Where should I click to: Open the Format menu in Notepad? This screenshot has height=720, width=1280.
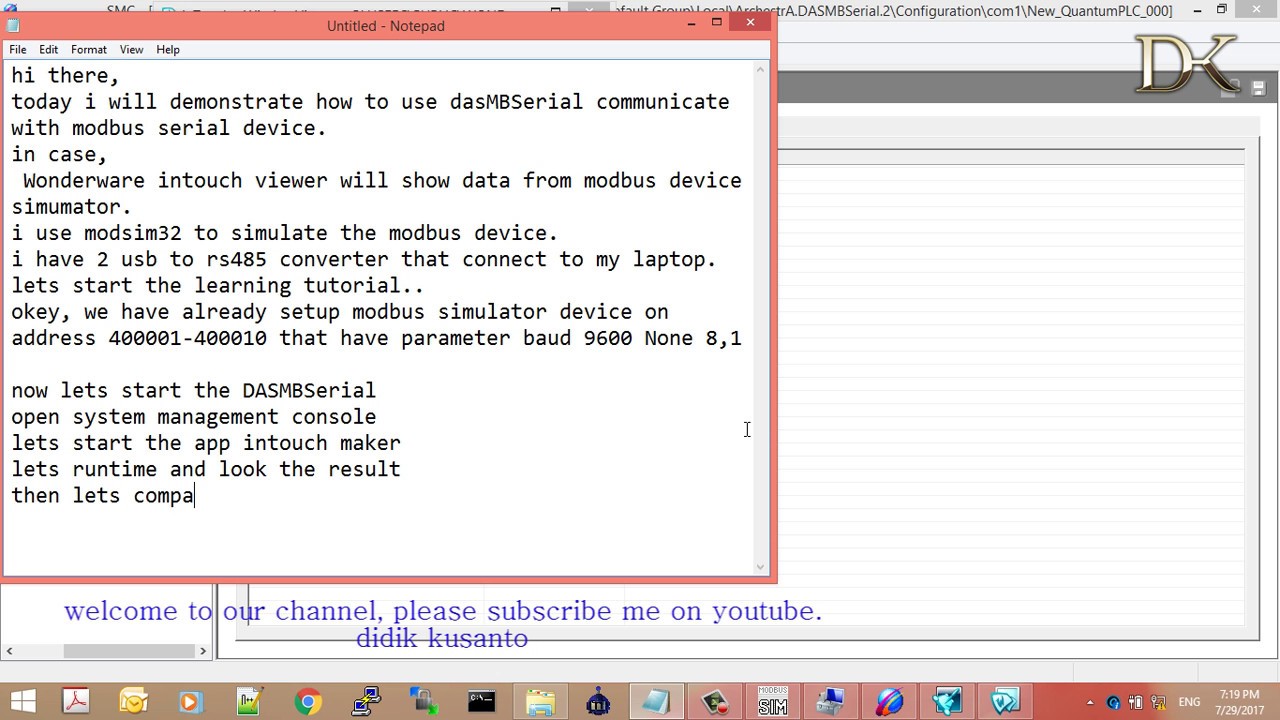click(x=88, y=49)
